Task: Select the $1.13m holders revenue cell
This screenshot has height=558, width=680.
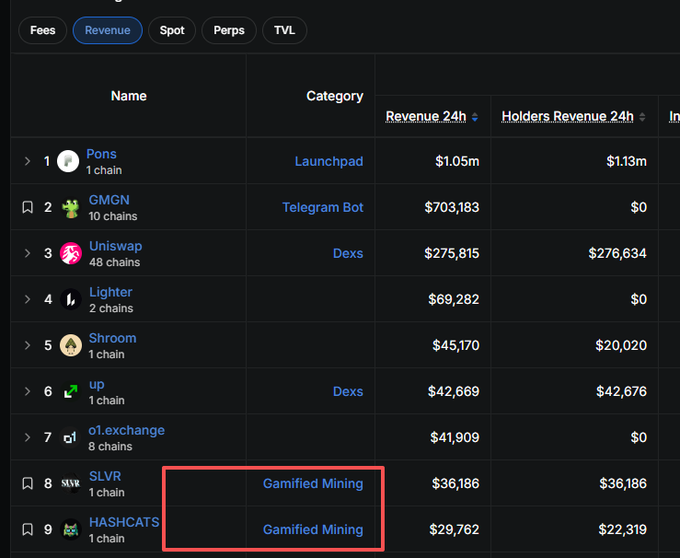Action: point(626,161)
